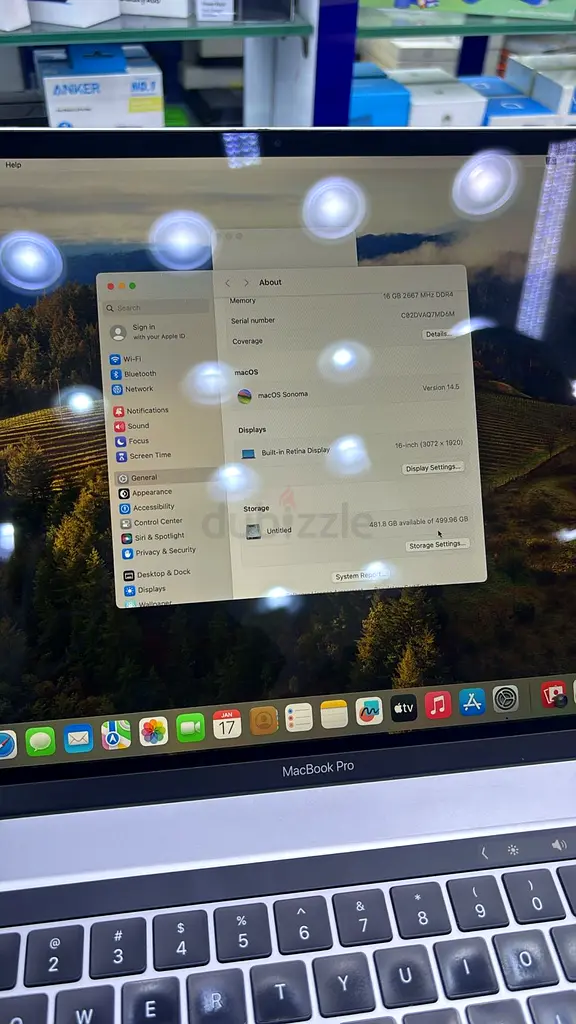Open Appearance settings
The height and width of the screenshot is (1024, 576).
tap(146, 492)
